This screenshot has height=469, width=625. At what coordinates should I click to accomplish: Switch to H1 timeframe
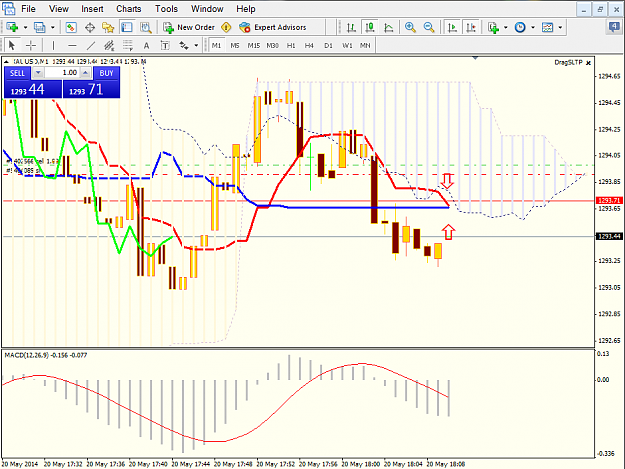[291, 45]
